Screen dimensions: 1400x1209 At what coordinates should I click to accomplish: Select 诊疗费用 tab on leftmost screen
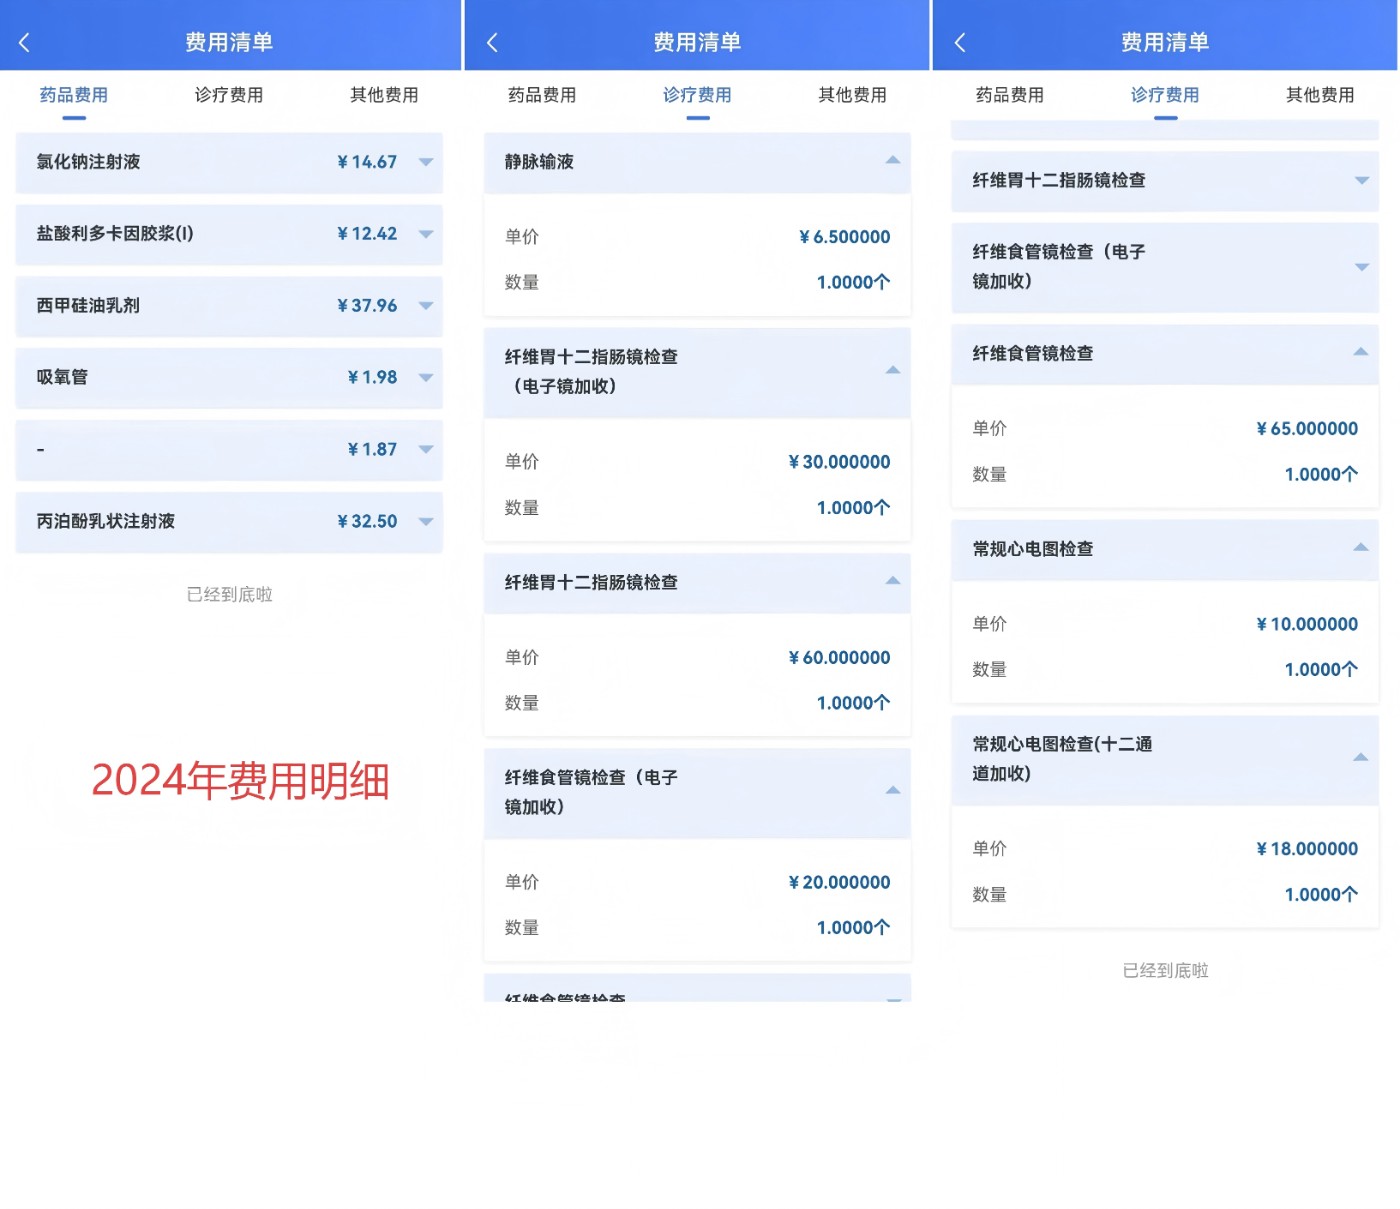click(x=229, y=95)
